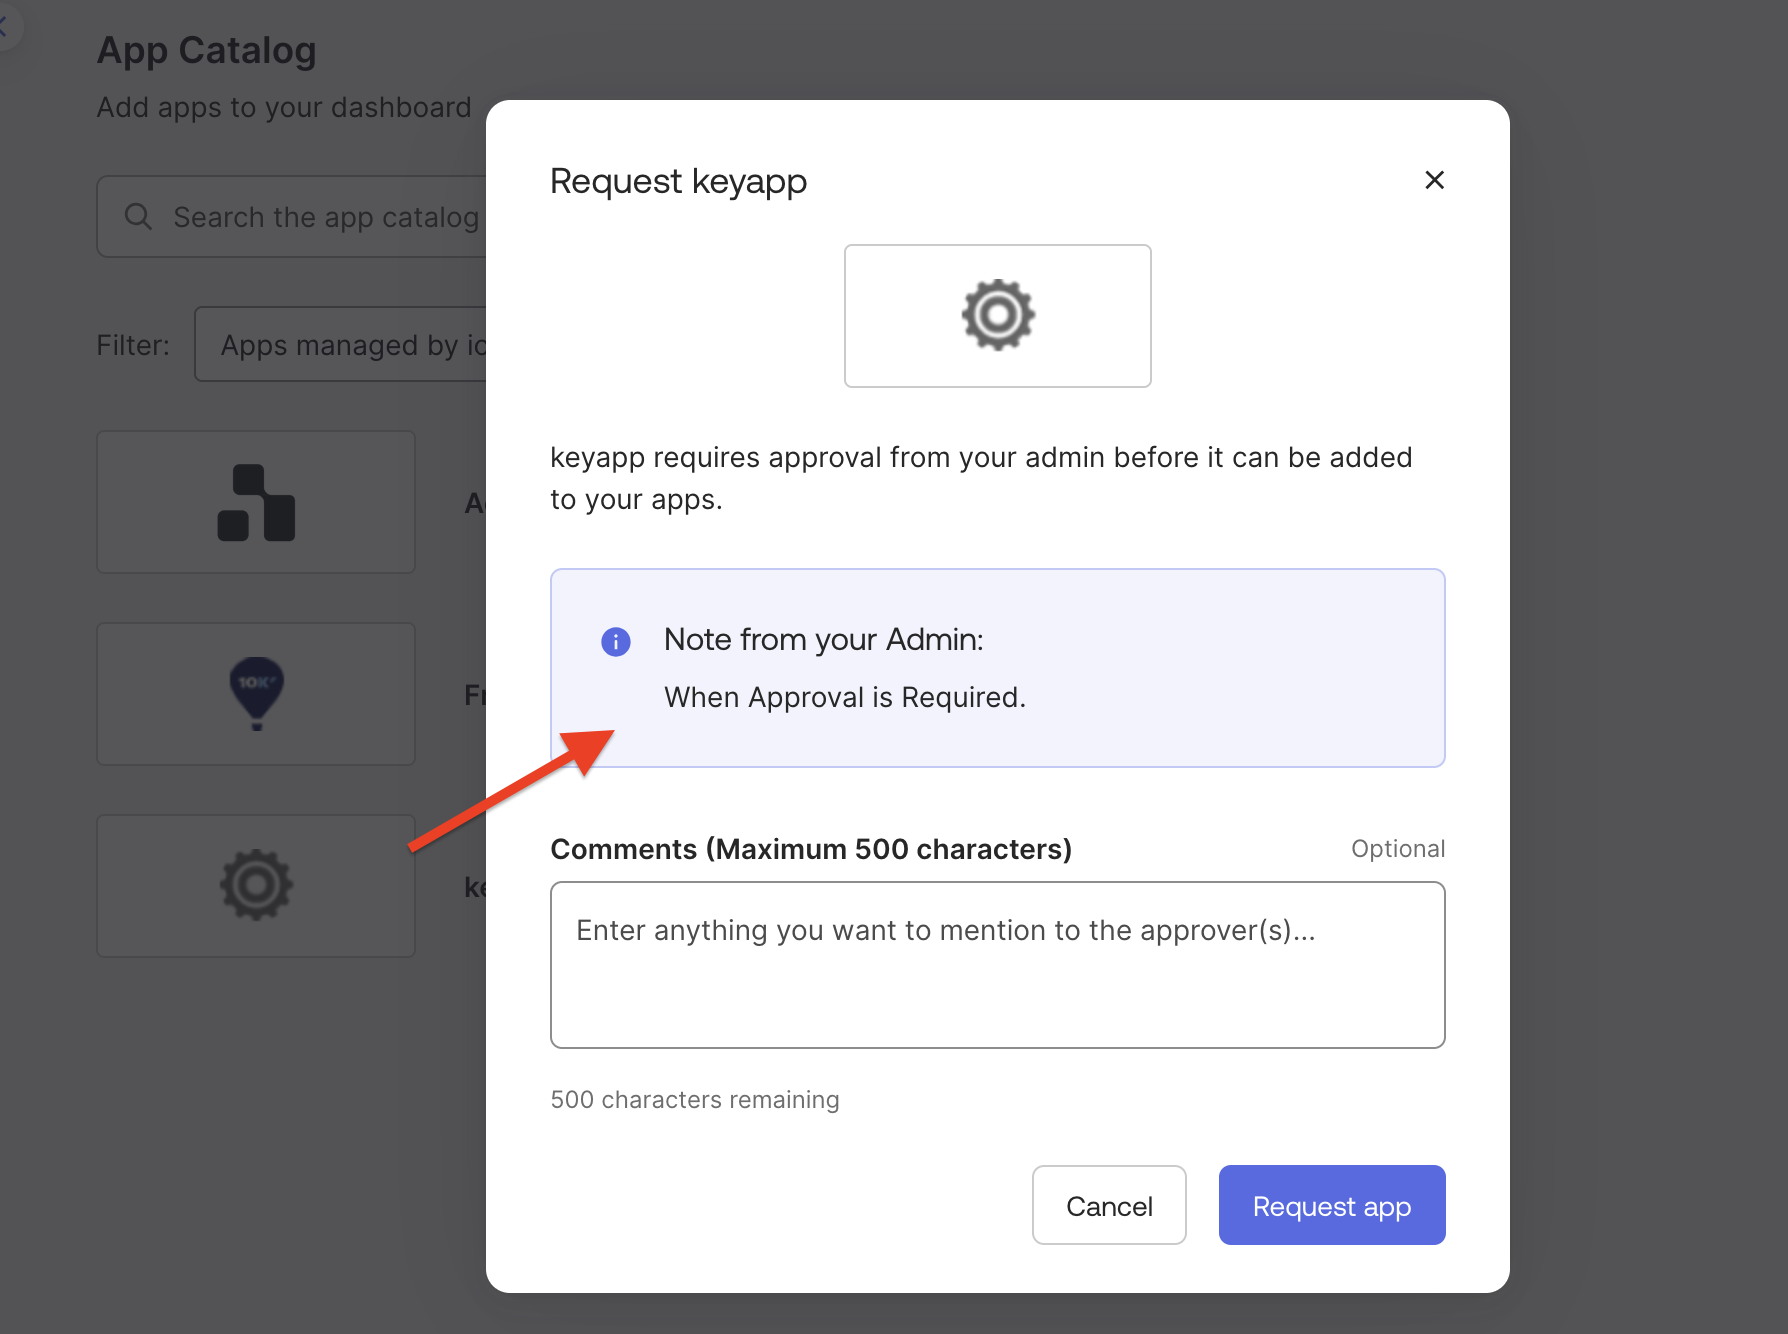
Task: Select the 10K balloon app tile
Action: [x=256, y=694]
